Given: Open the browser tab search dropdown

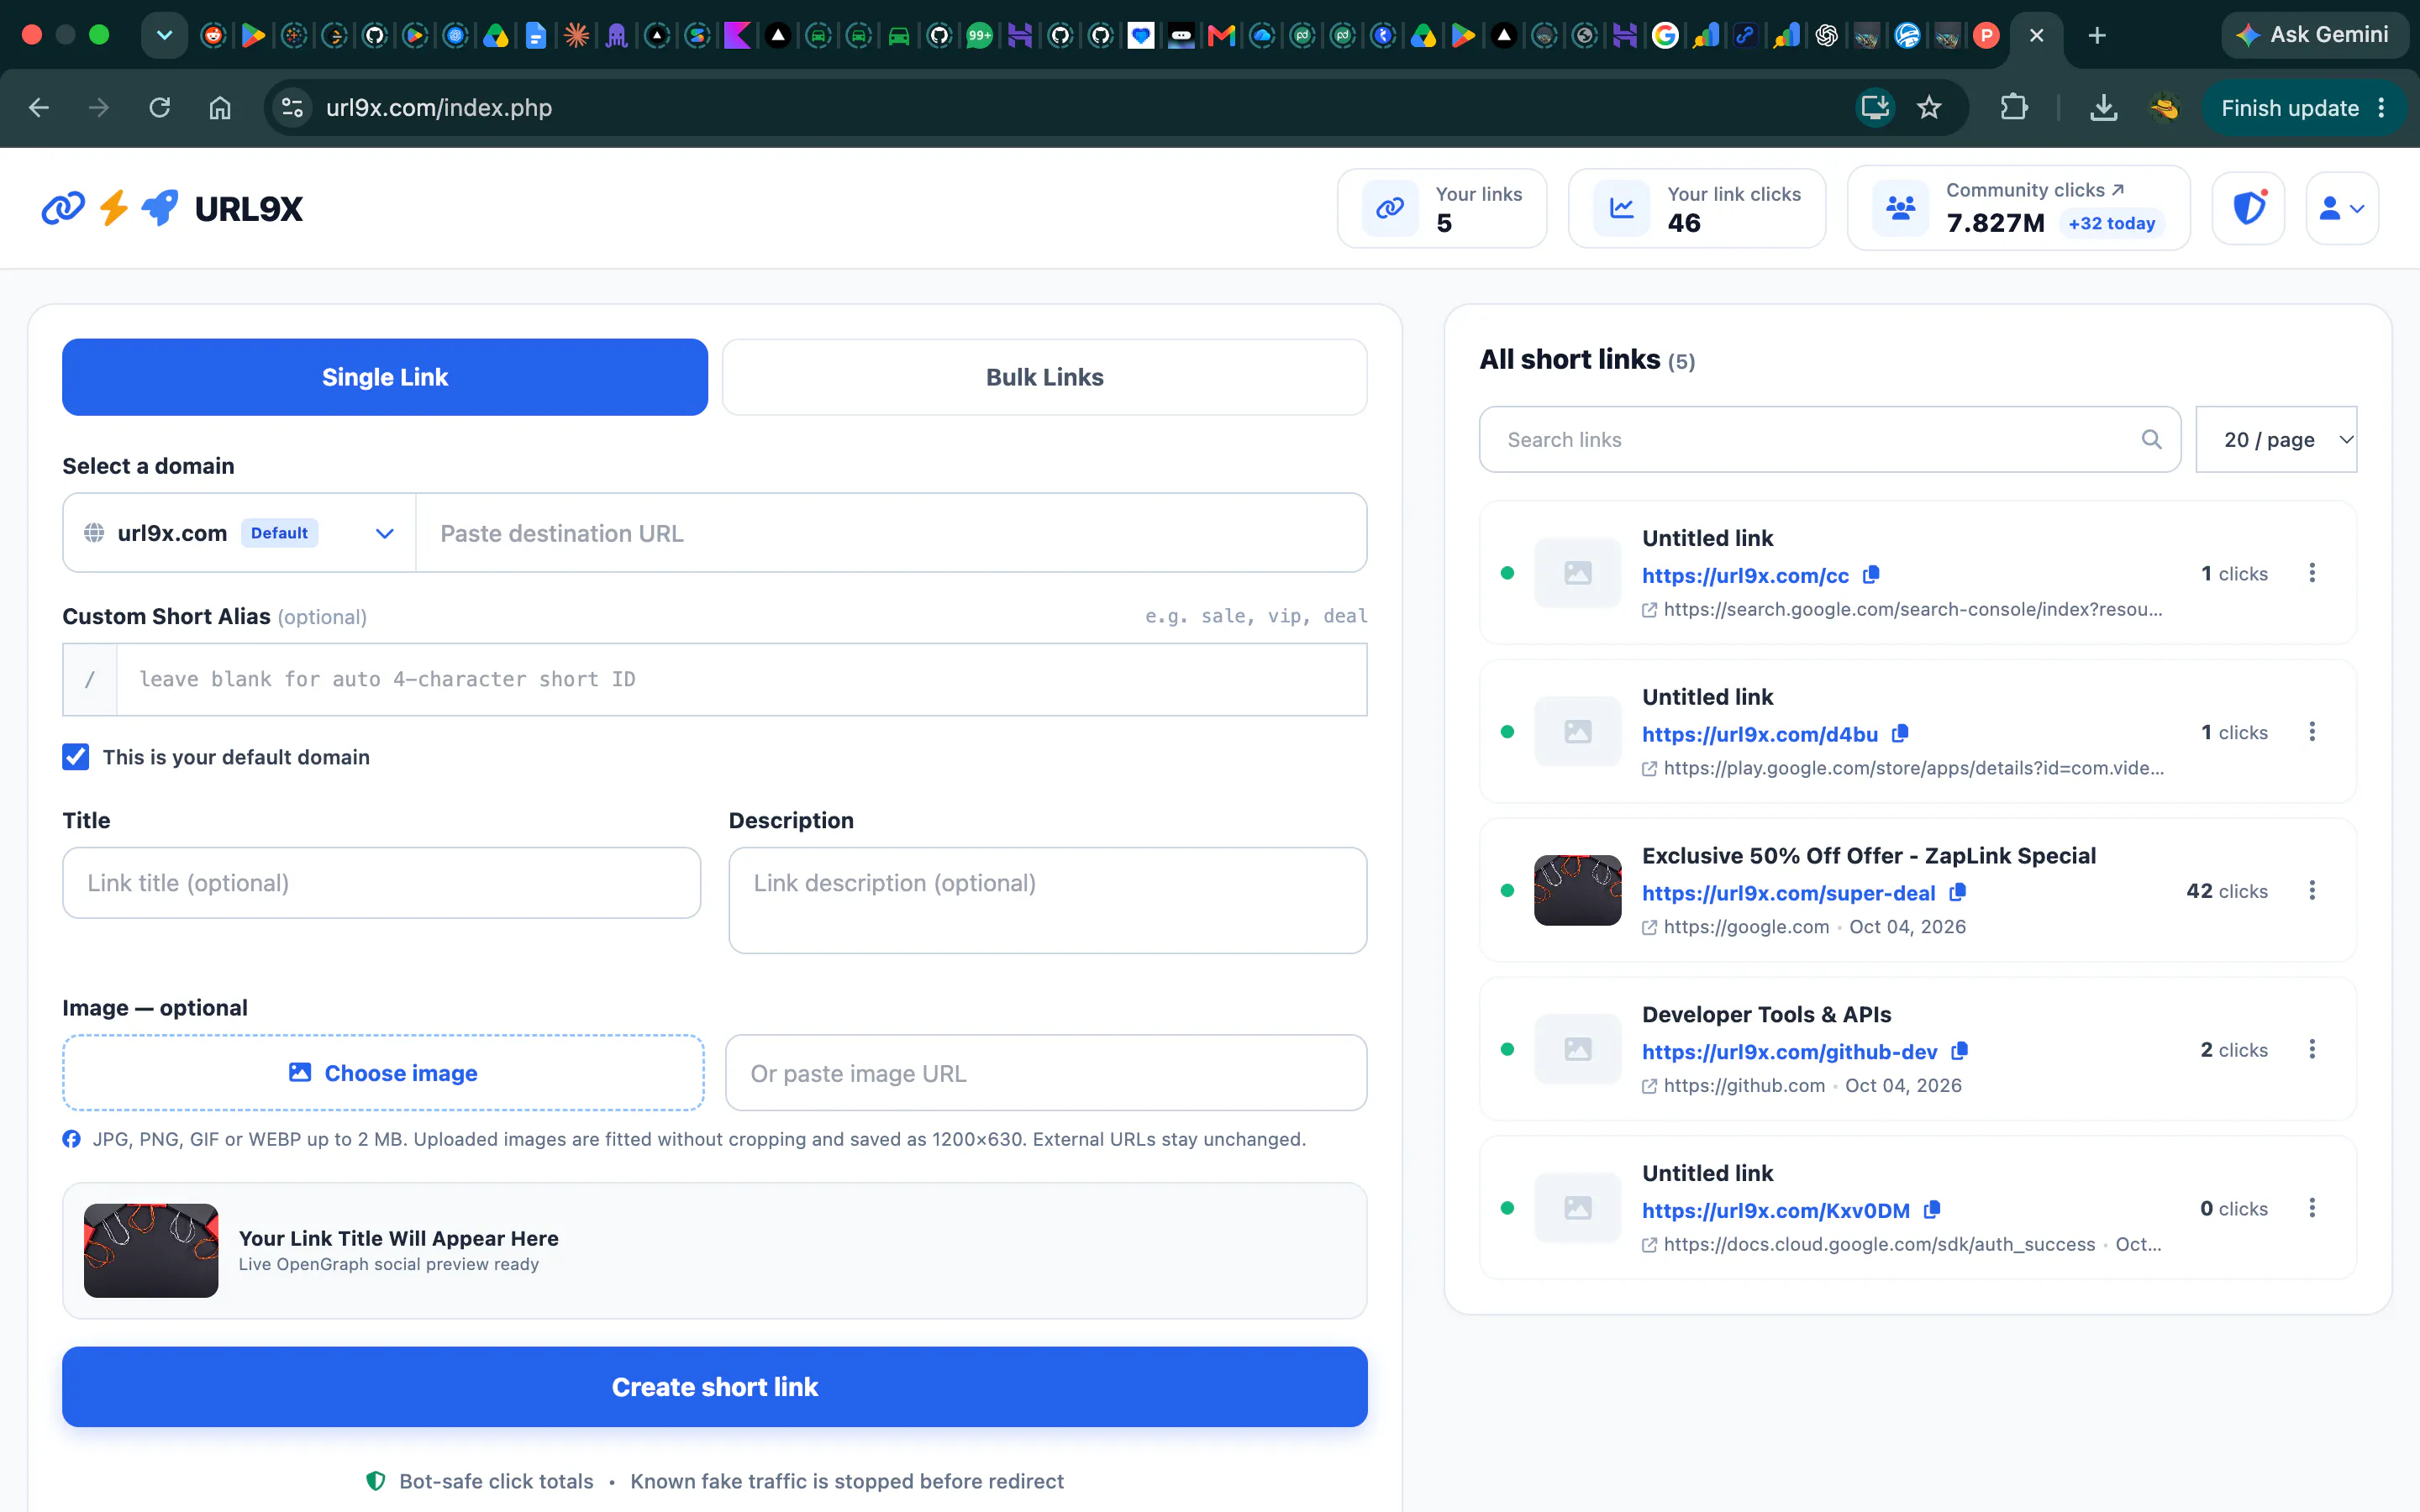Looking at the screenshot, I should [164, 36].
